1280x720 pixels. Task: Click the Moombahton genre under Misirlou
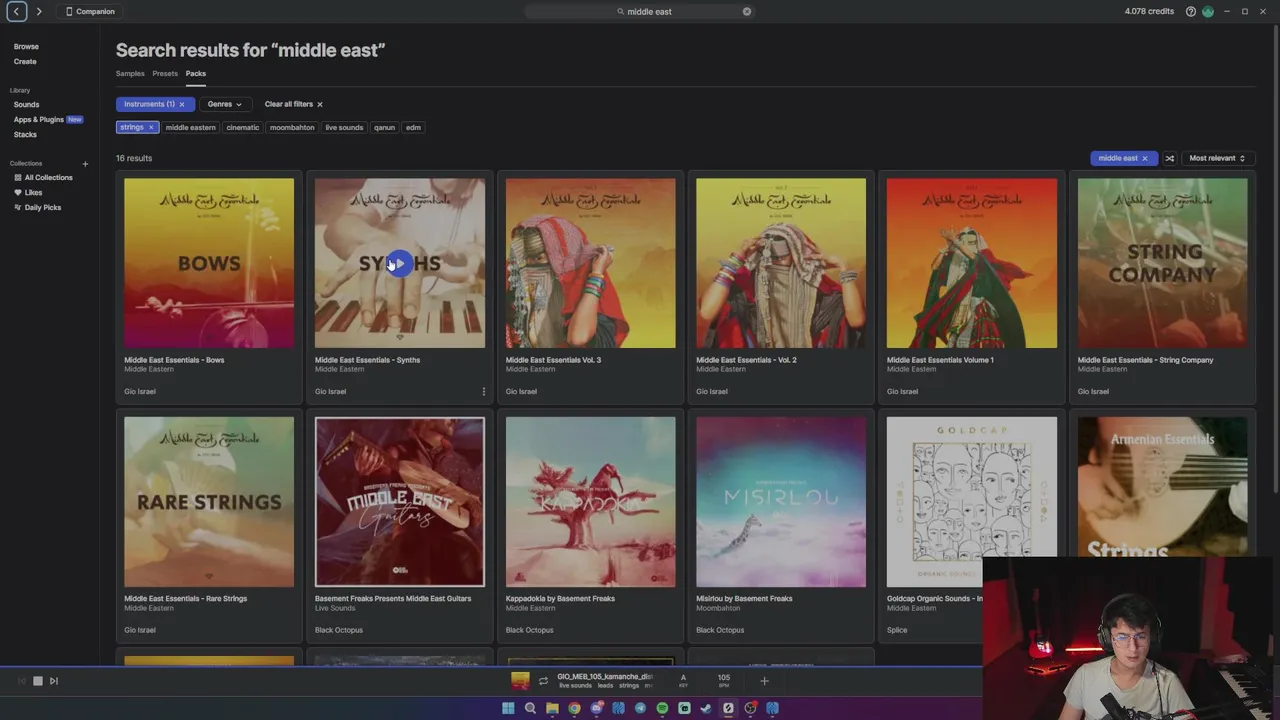pos(718,608)
